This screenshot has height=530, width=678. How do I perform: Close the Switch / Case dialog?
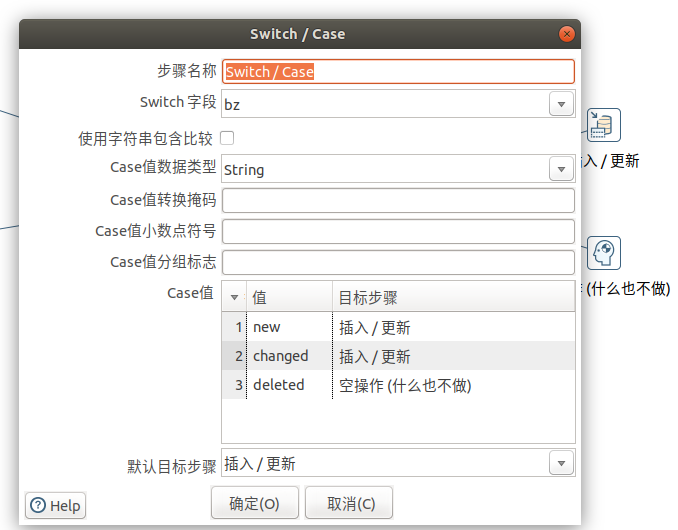566,34
